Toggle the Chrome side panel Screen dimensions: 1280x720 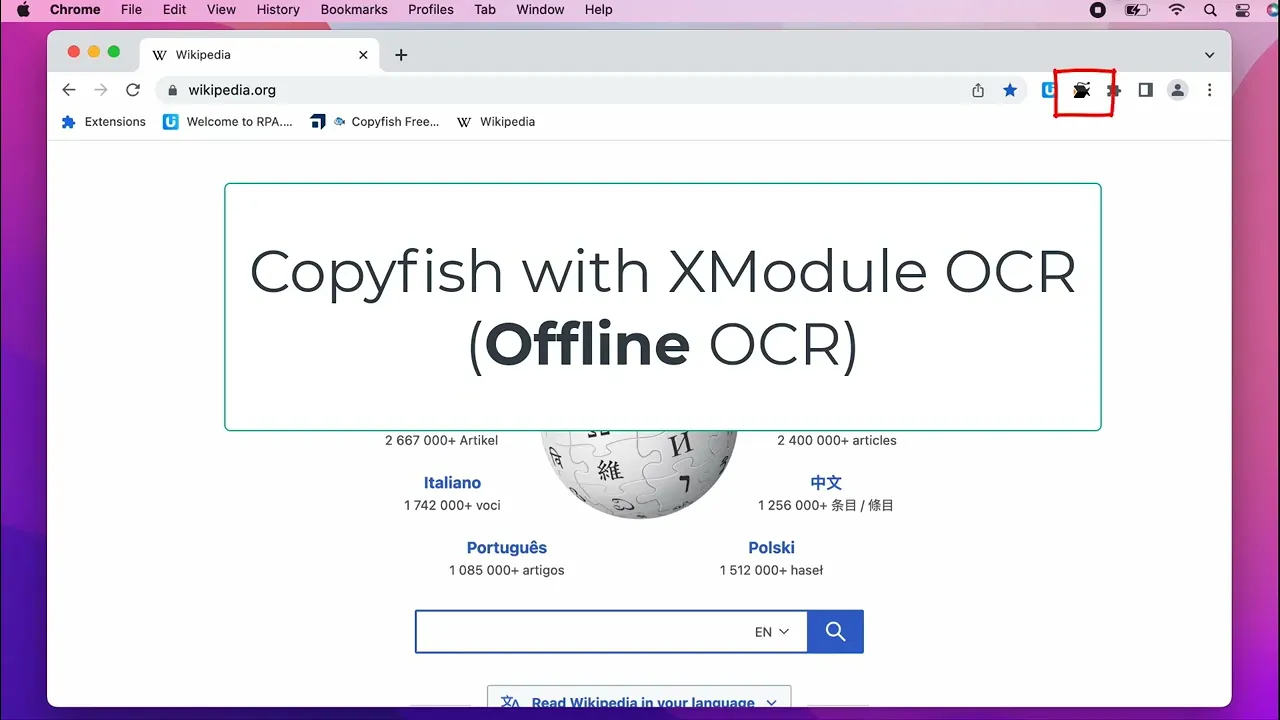tap(1146, 90)
